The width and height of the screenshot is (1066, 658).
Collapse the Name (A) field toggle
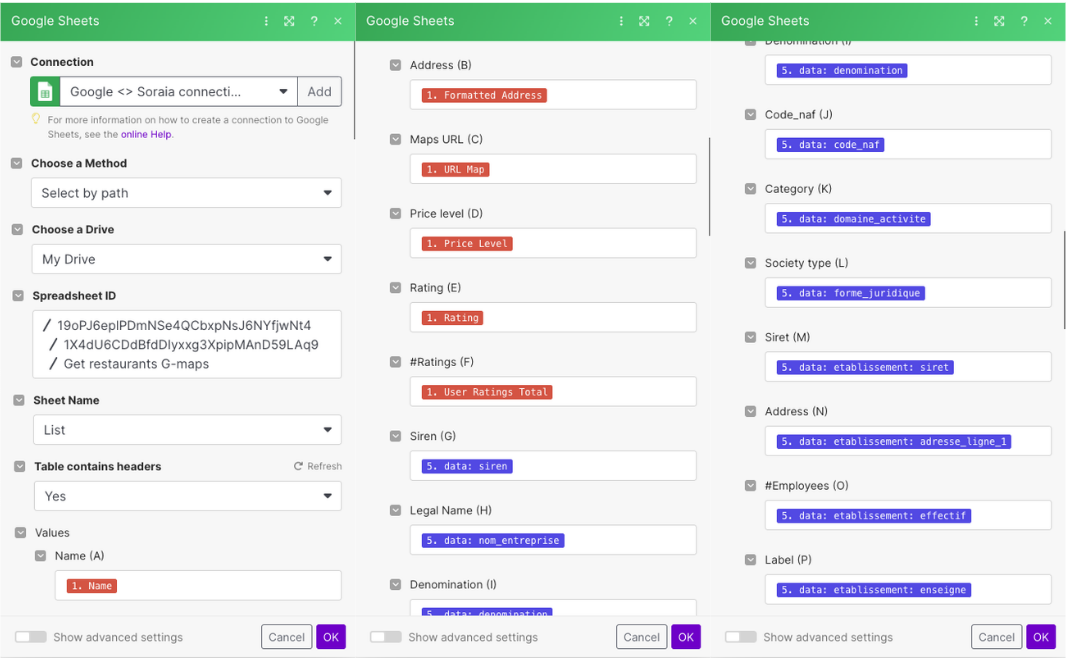pos(41,556)
